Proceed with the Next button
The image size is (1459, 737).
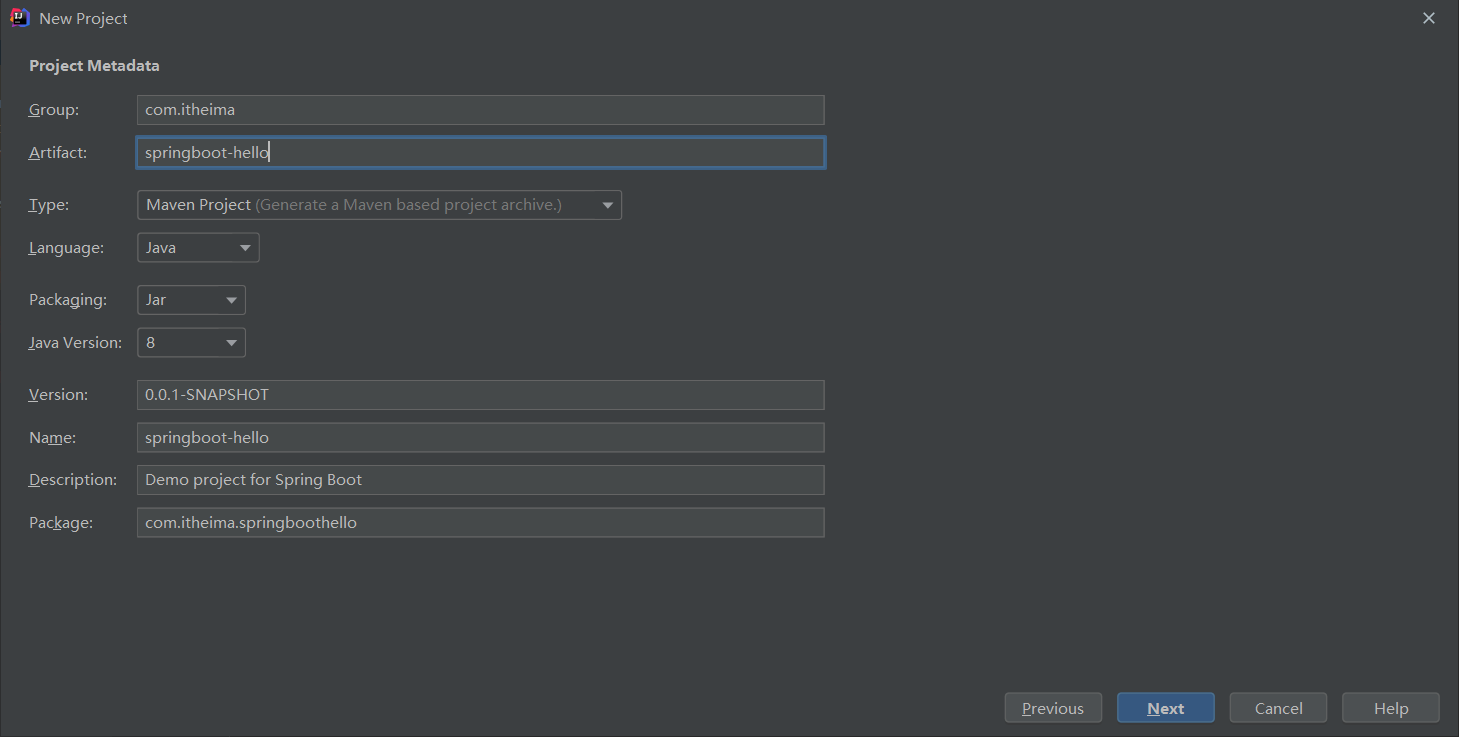point(1166,708)
